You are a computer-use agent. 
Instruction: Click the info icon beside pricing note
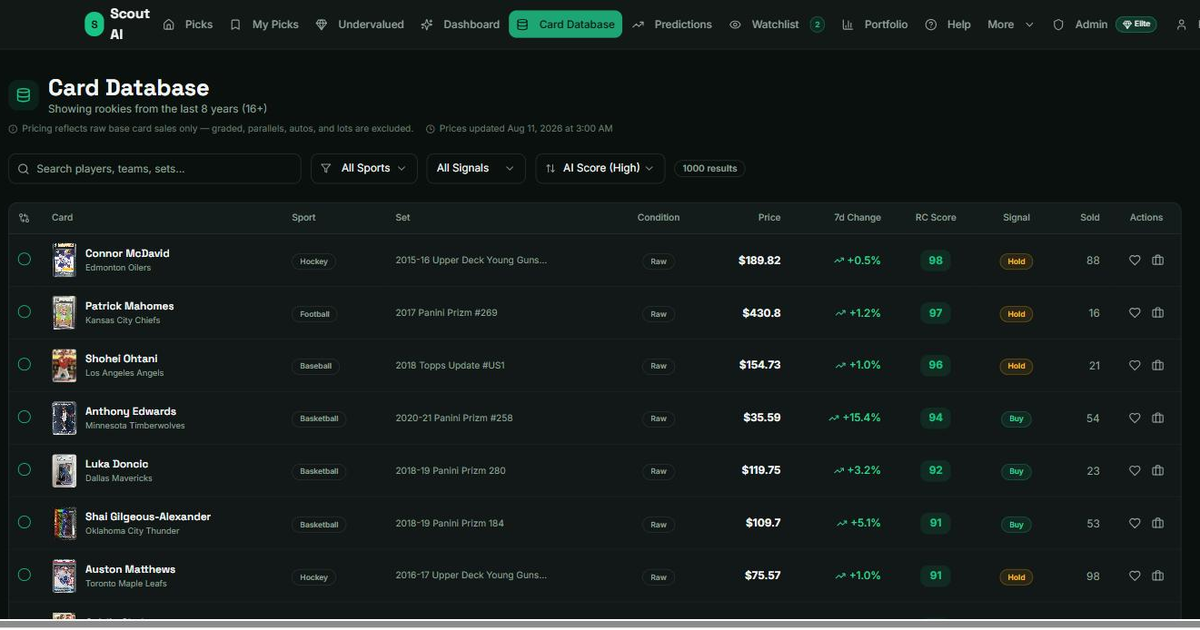pyautogui.click(x=13, y=129)
